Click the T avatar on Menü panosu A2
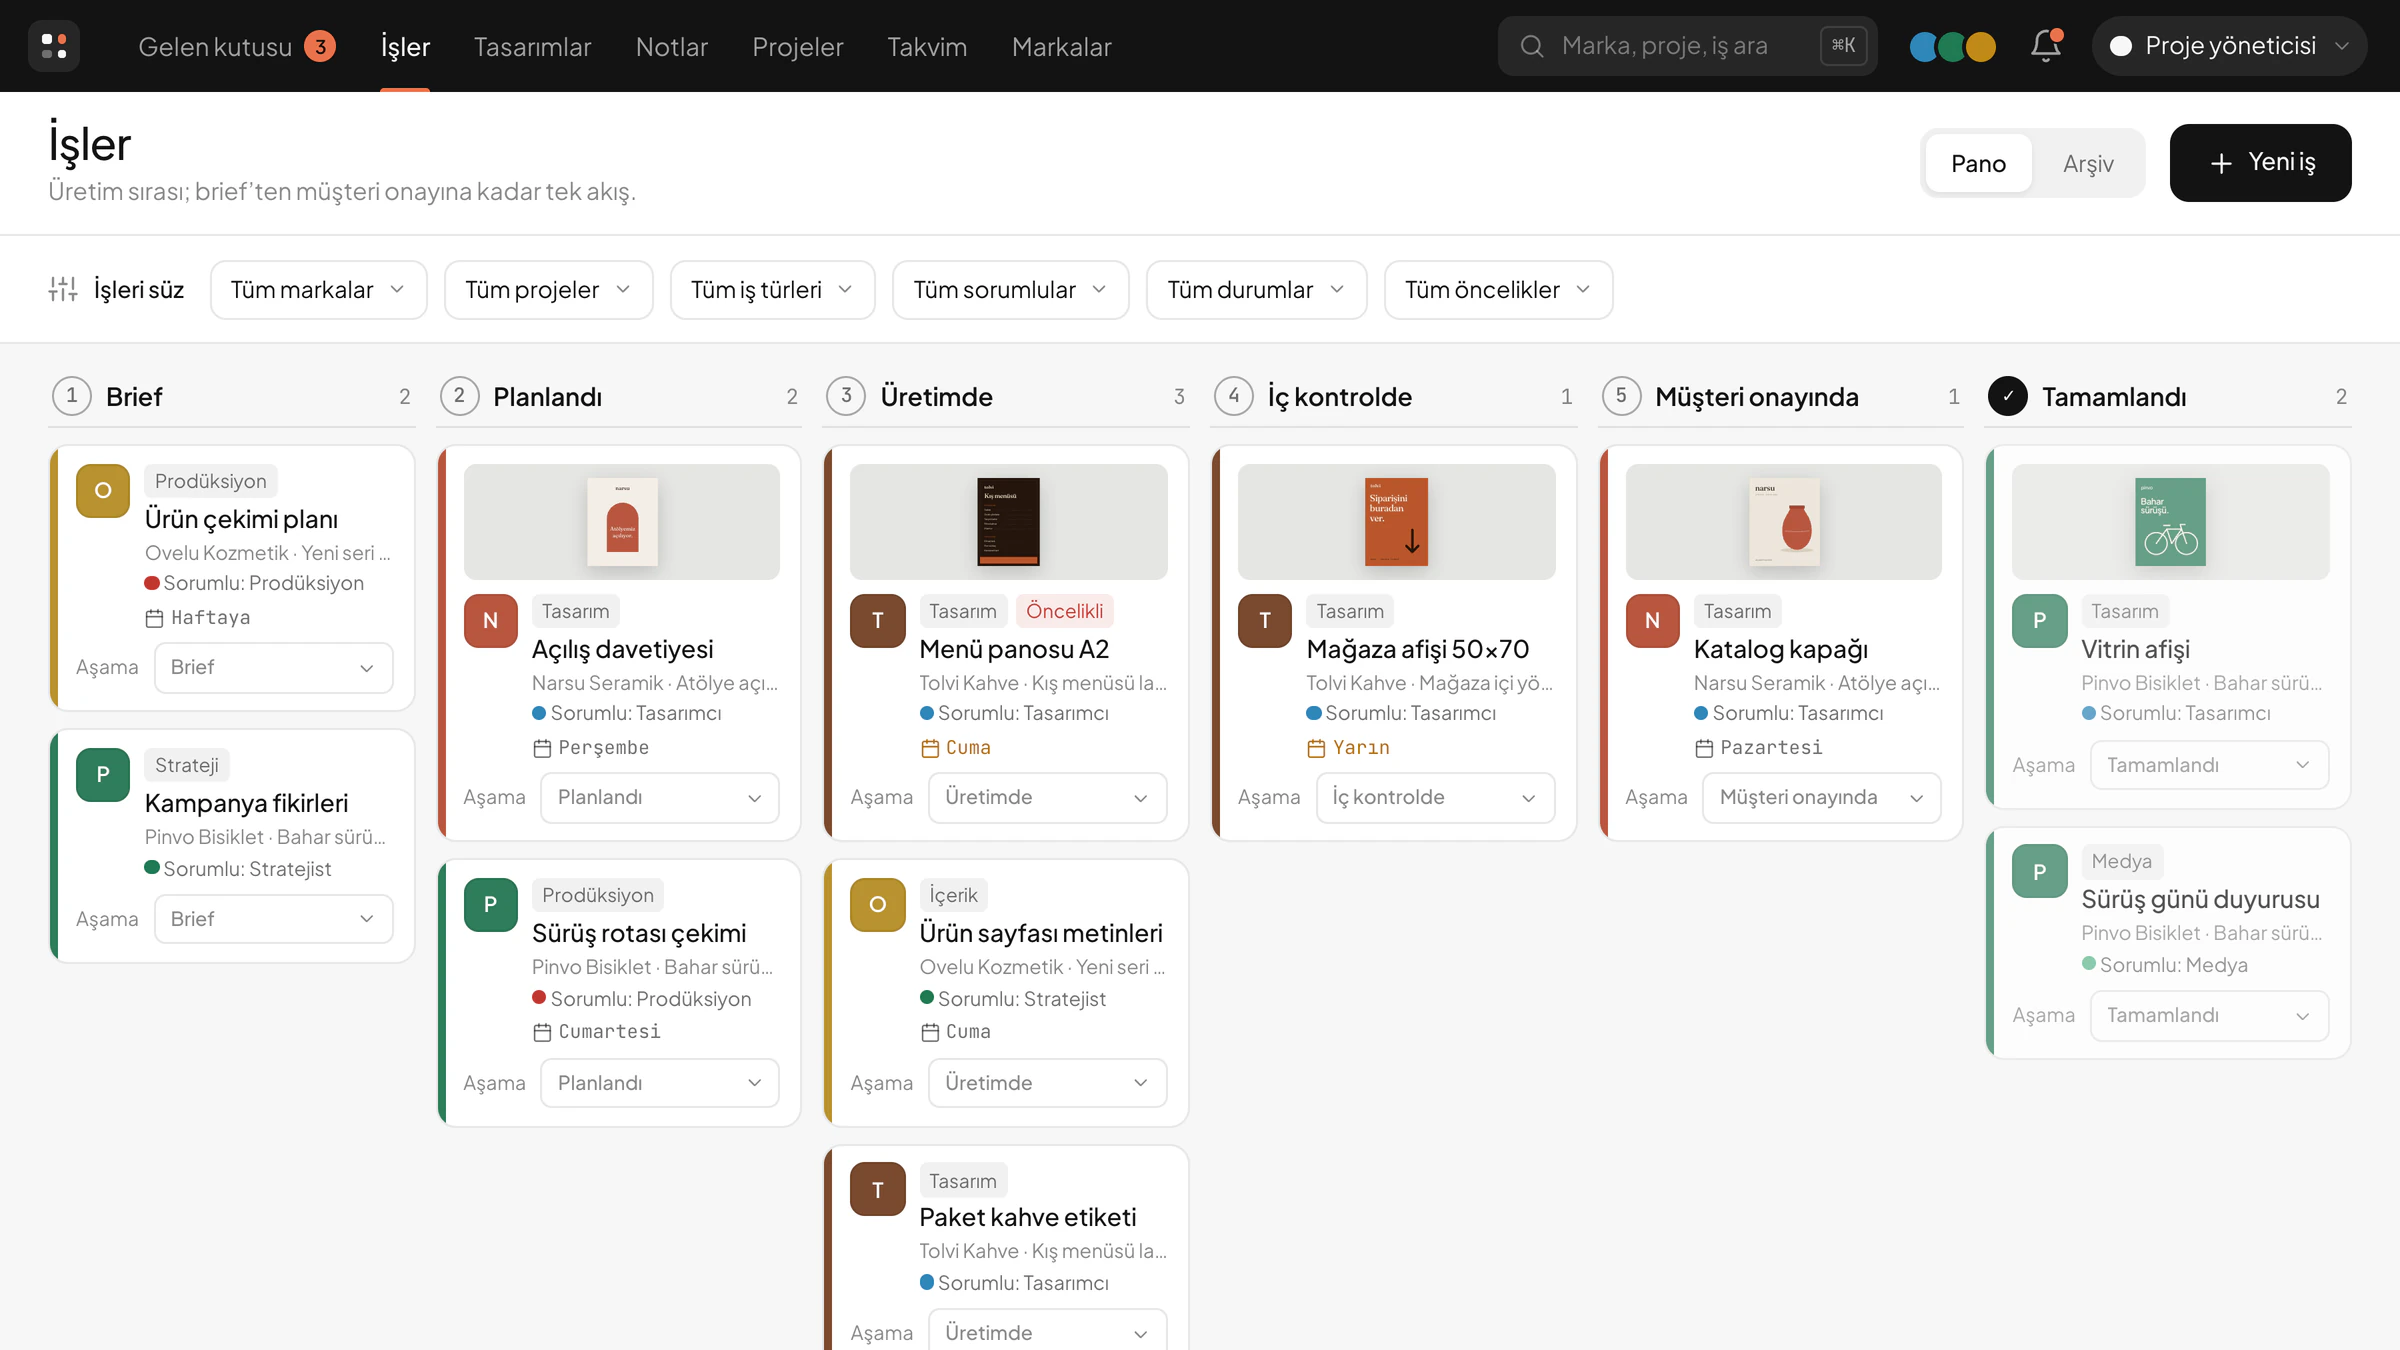 (877, 621)
